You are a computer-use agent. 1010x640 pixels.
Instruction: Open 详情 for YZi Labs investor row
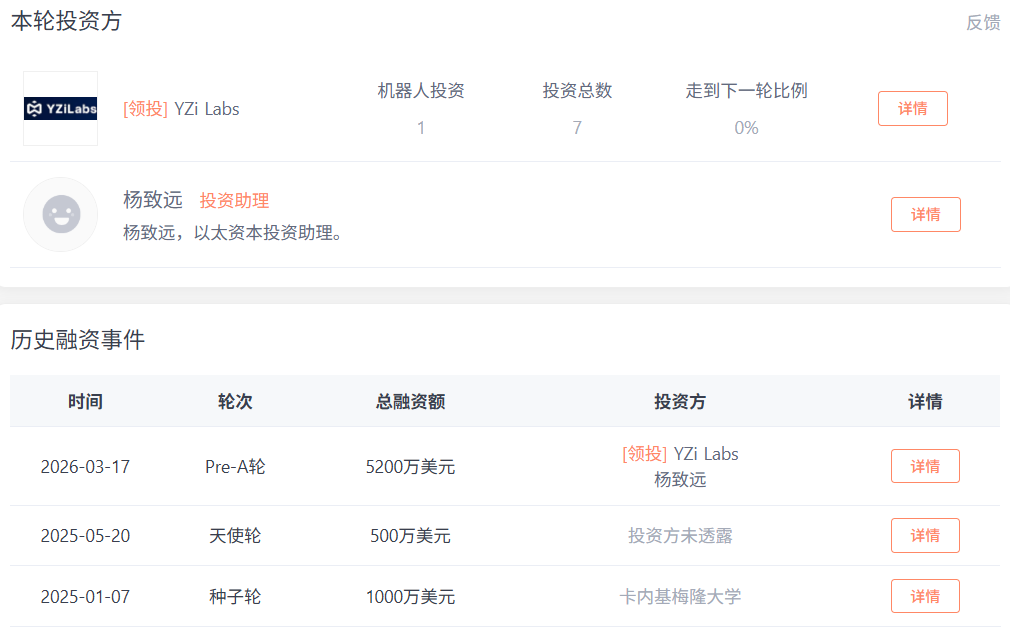[912, 109]
